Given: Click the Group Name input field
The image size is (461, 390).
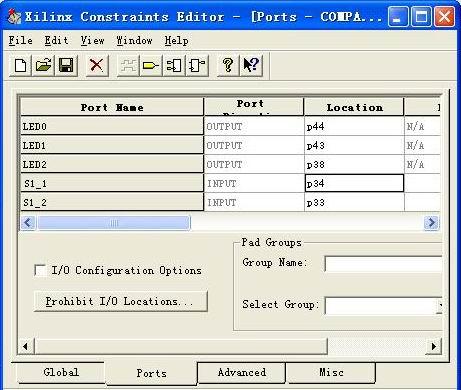Looking at the screenshot, I should click(x=383, y=264).
